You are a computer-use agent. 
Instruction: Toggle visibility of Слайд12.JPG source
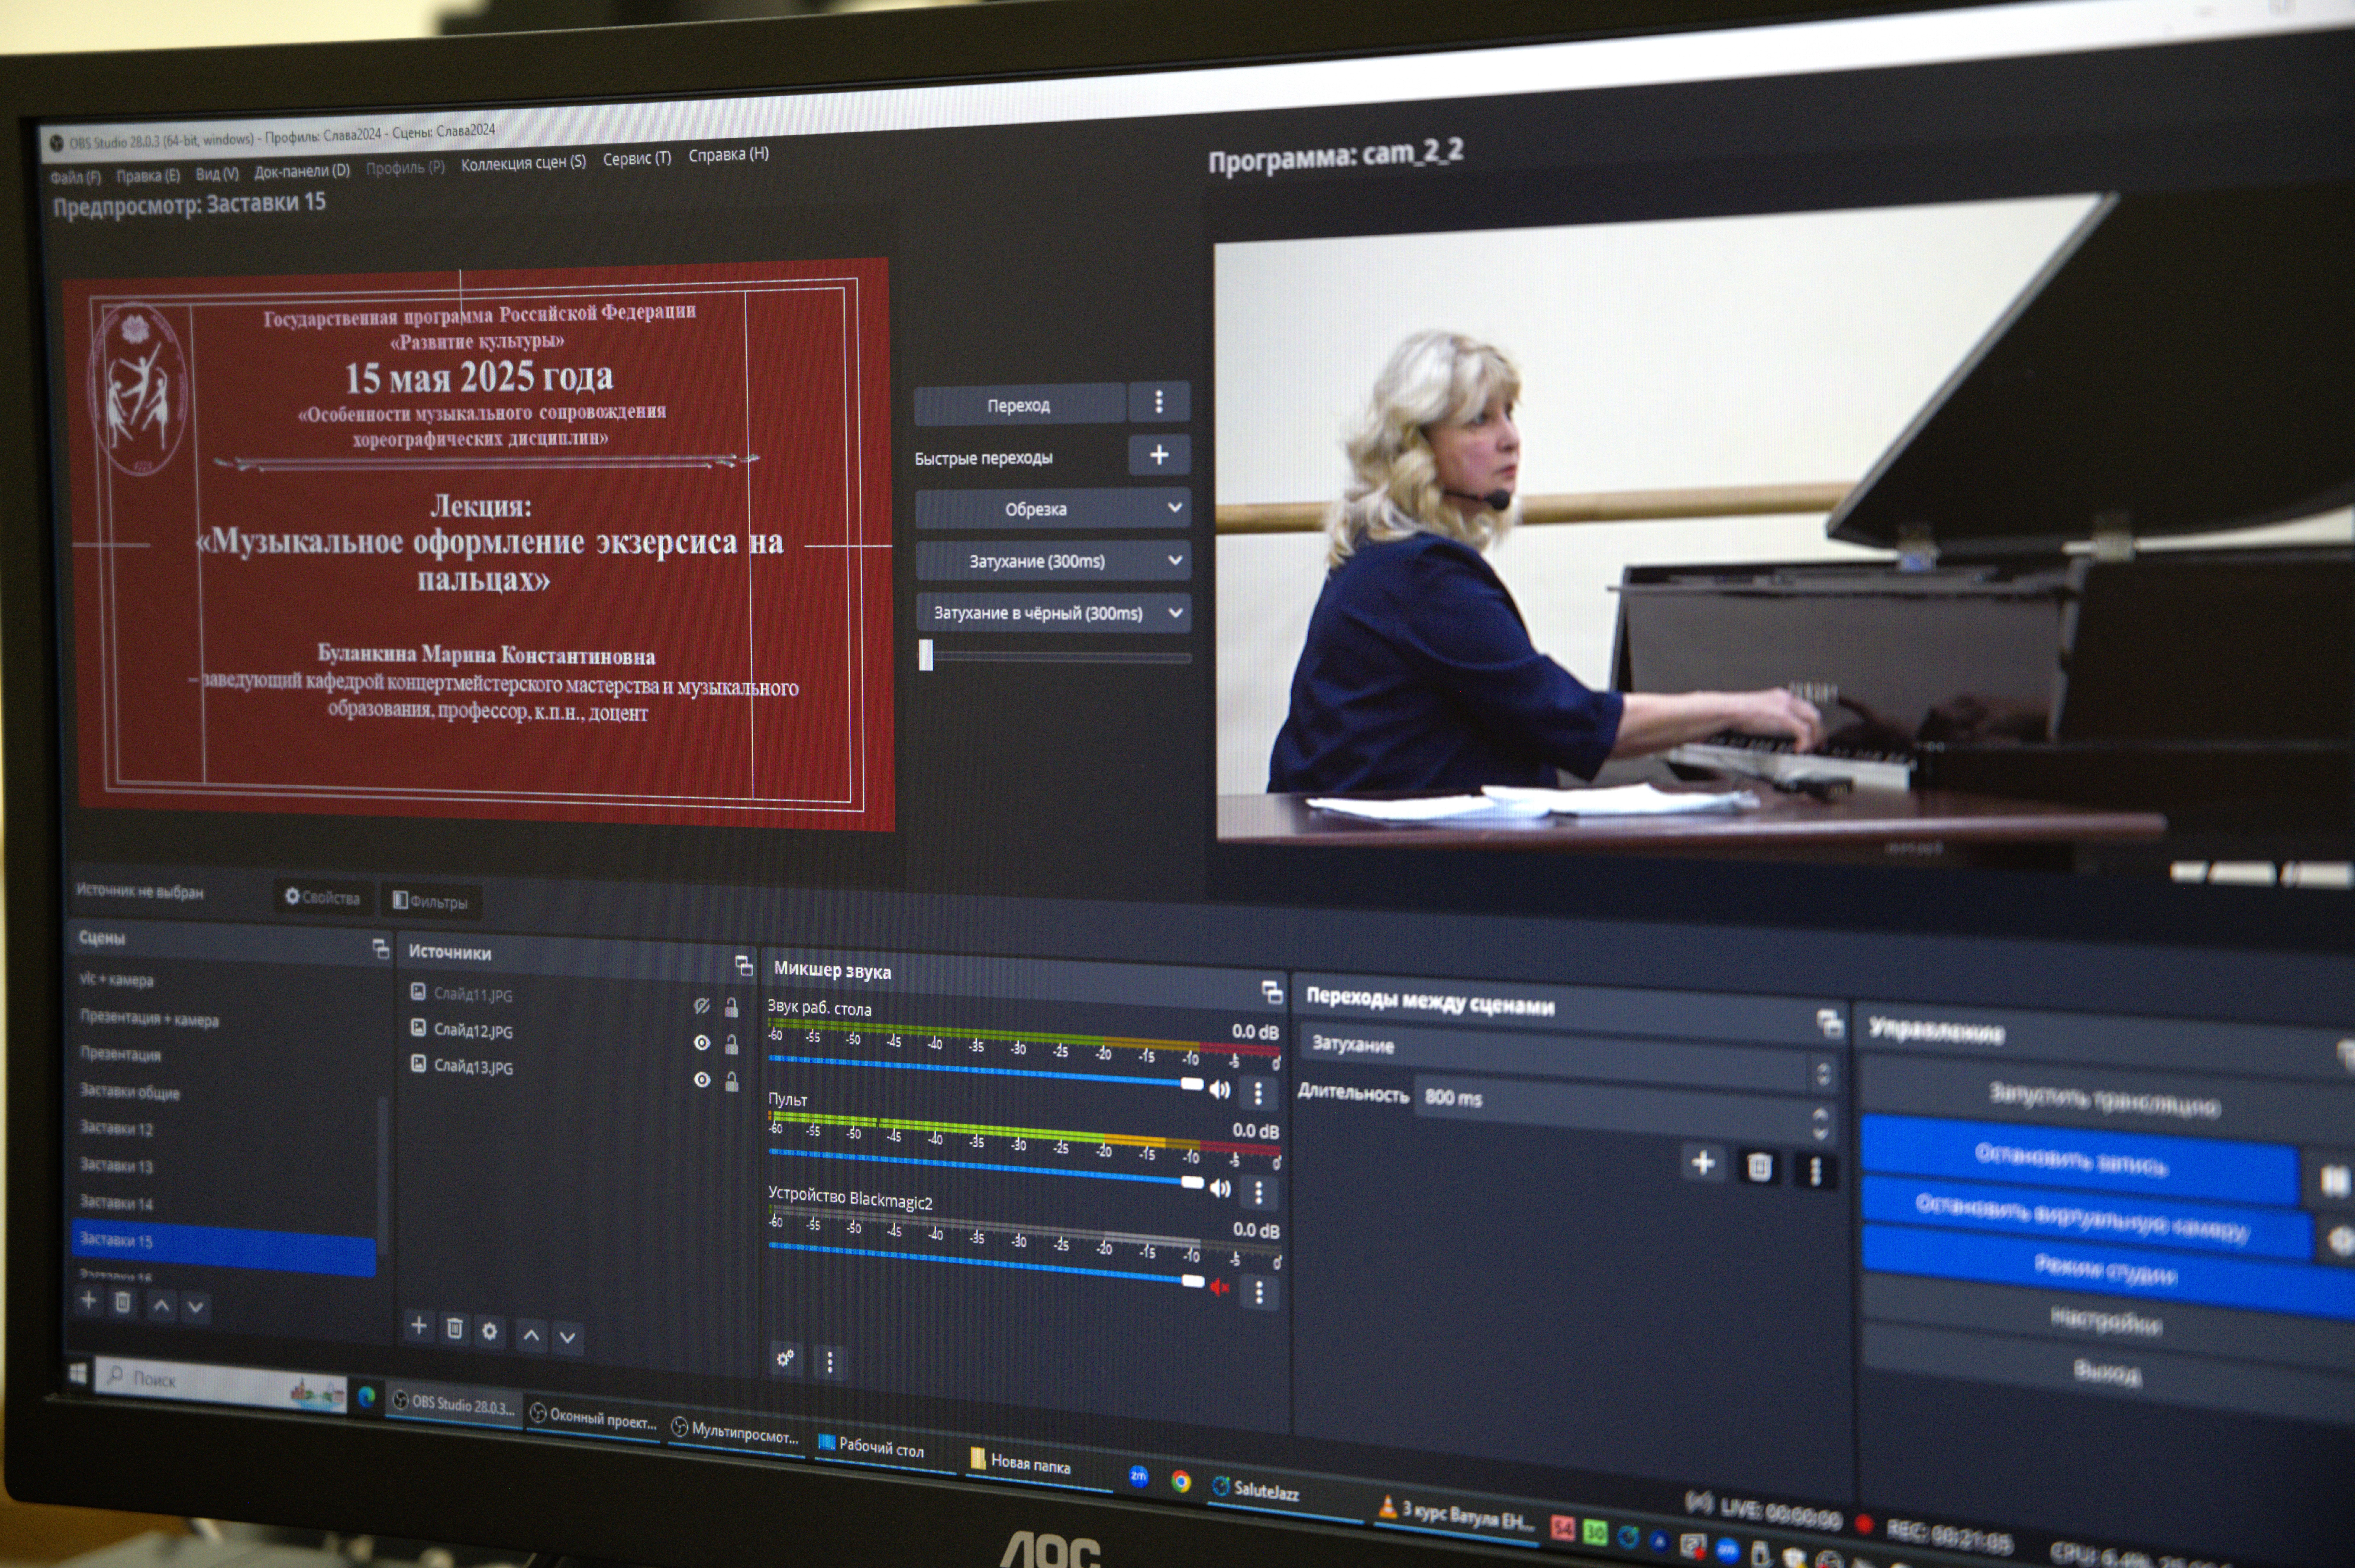coord(702,1043)
